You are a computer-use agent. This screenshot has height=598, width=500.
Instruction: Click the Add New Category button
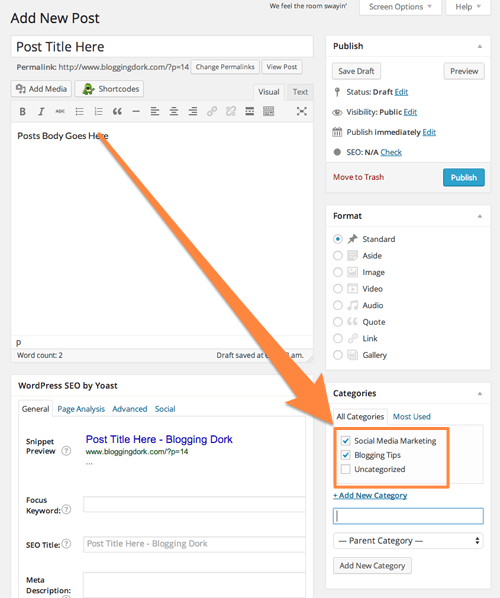point(372,566)
